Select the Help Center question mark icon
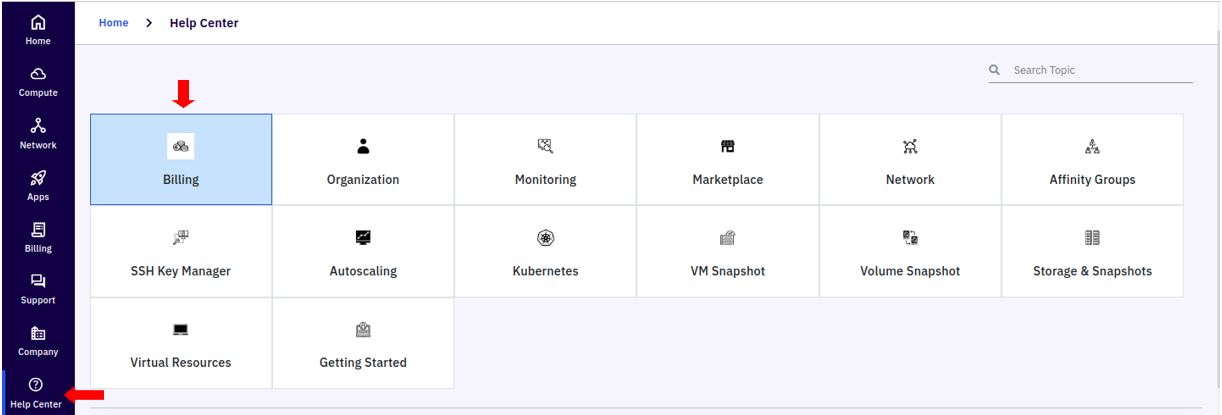Screen dimensions: 1222x415 pos(36,385)
